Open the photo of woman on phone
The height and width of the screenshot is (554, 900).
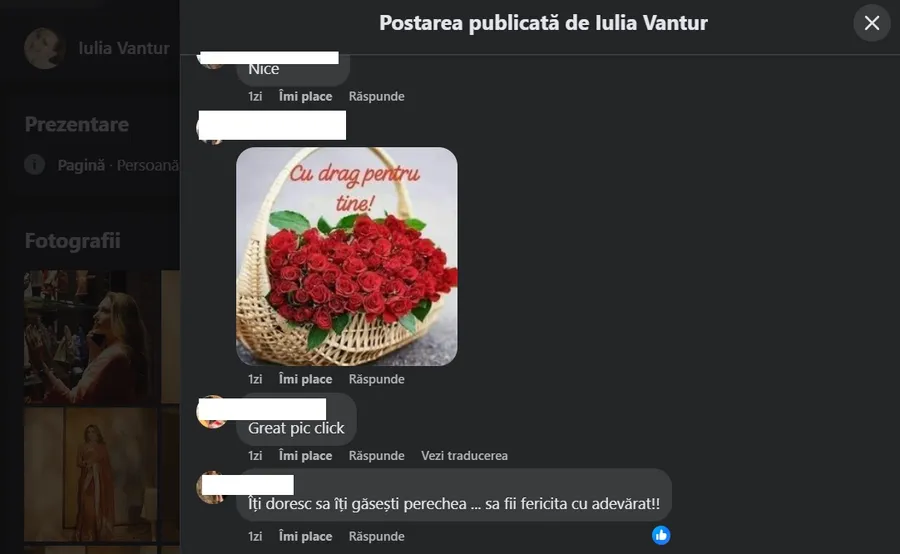91,337
